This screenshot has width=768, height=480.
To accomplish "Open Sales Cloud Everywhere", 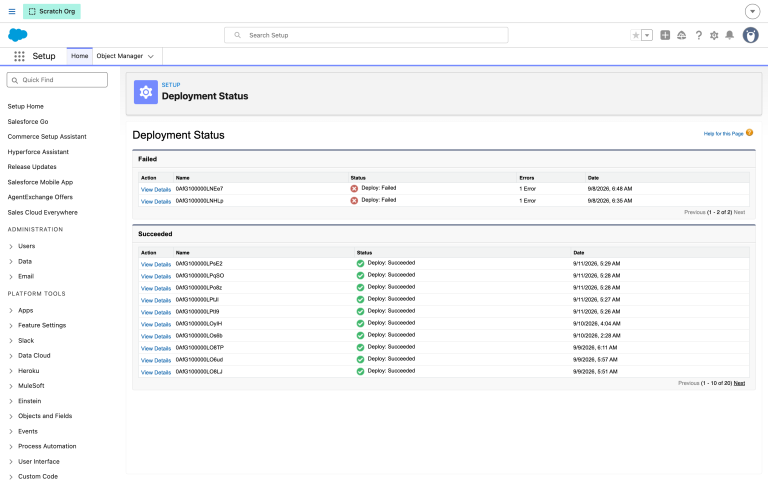I will click(43, 213).
